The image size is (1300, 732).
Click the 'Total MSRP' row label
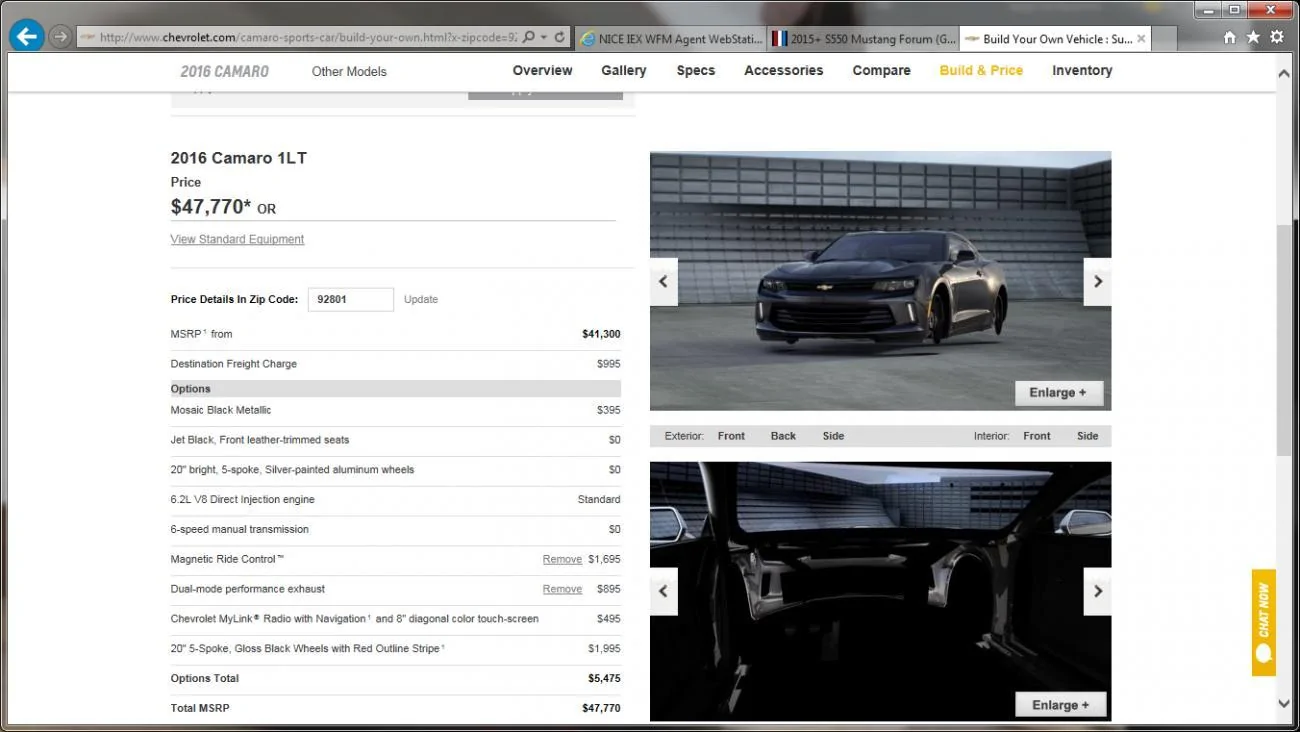pyautogui.click(x=200, y=708)
